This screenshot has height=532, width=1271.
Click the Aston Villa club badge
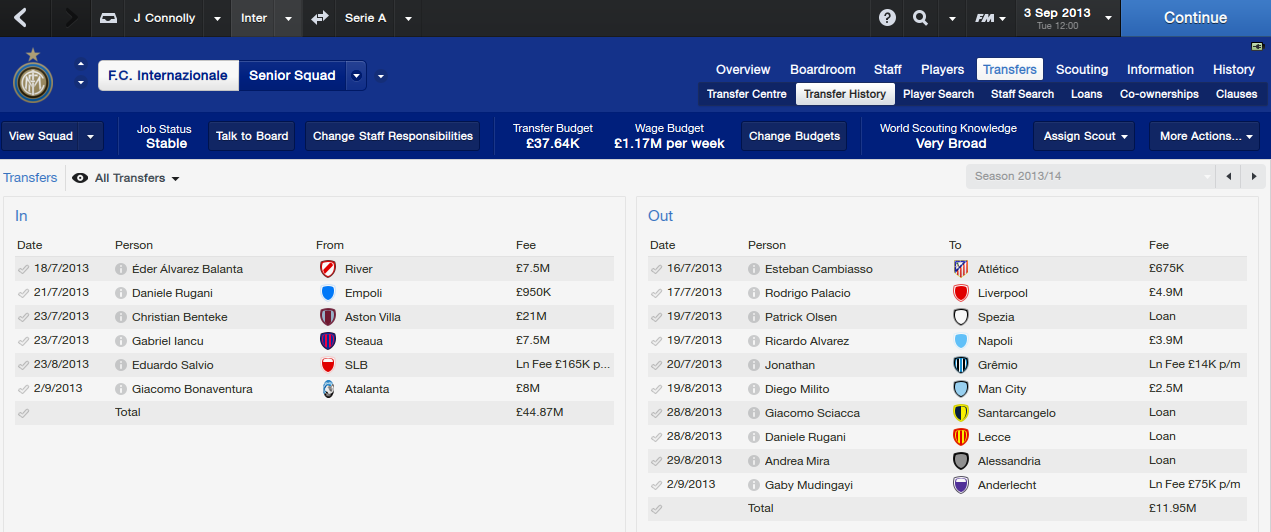[328, 317]
